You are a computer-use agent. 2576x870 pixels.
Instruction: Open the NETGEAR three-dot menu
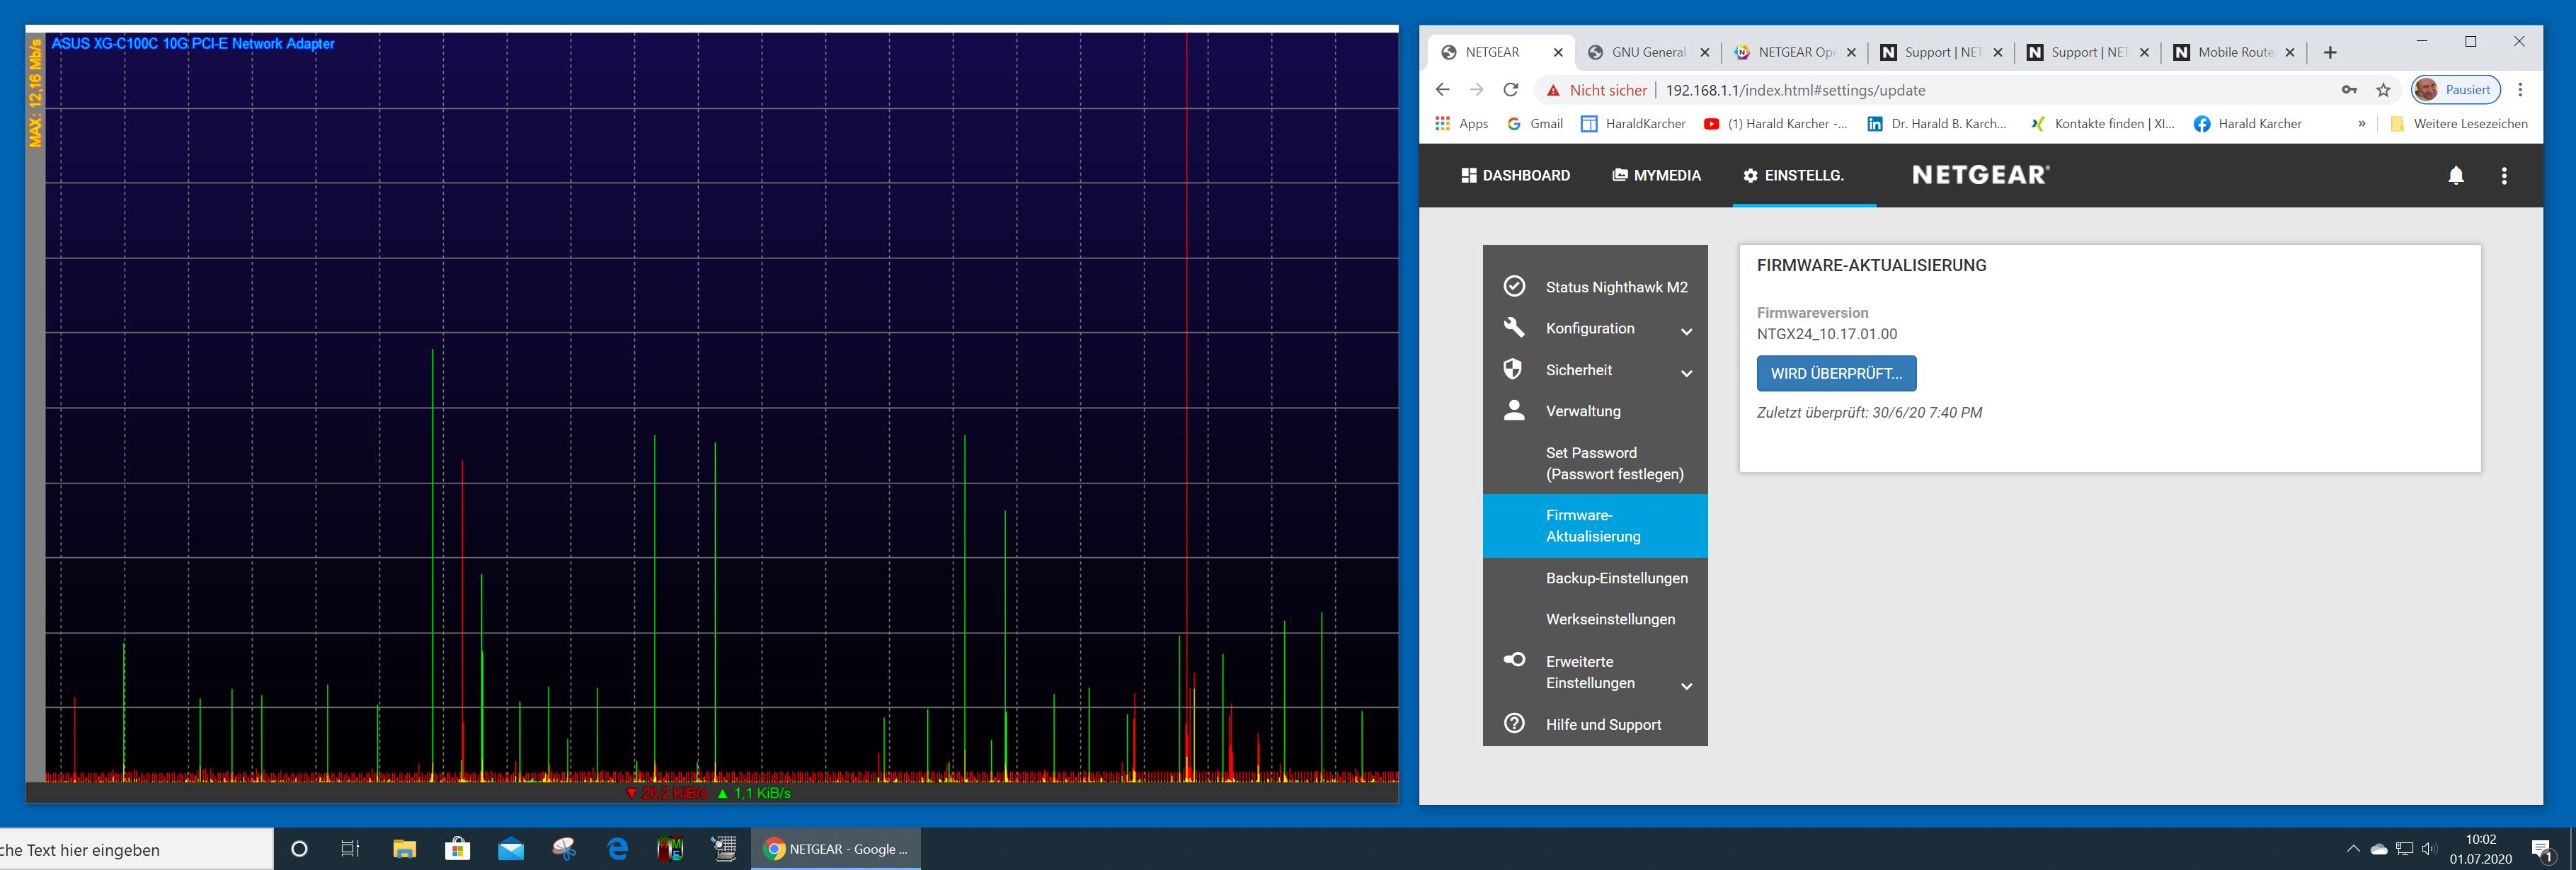pyautogui.click(x=2503, y=176)
